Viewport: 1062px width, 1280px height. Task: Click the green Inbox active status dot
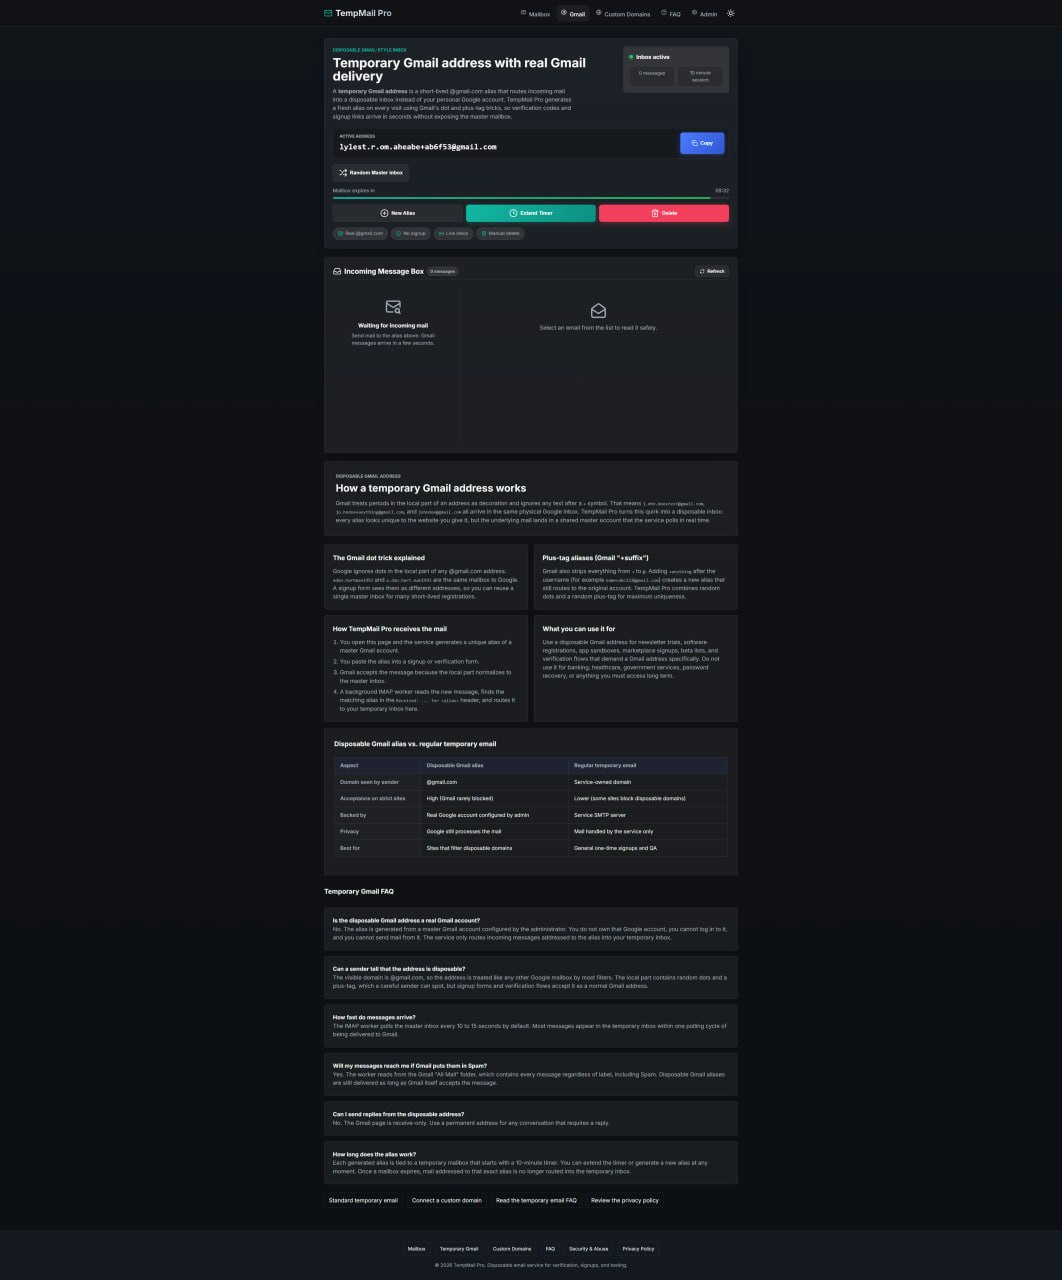point(631,57)
